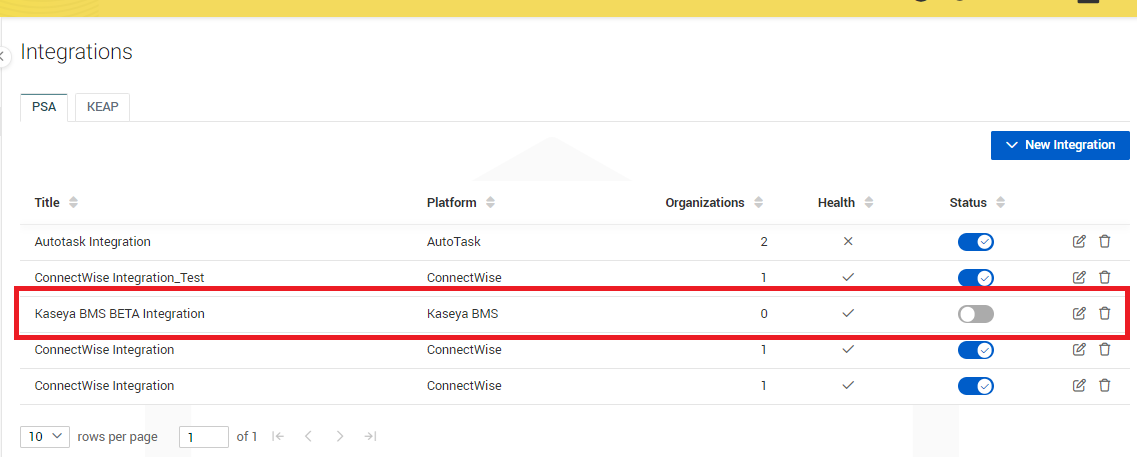Disable the Autotask Integration status switch

click(975, 242)
